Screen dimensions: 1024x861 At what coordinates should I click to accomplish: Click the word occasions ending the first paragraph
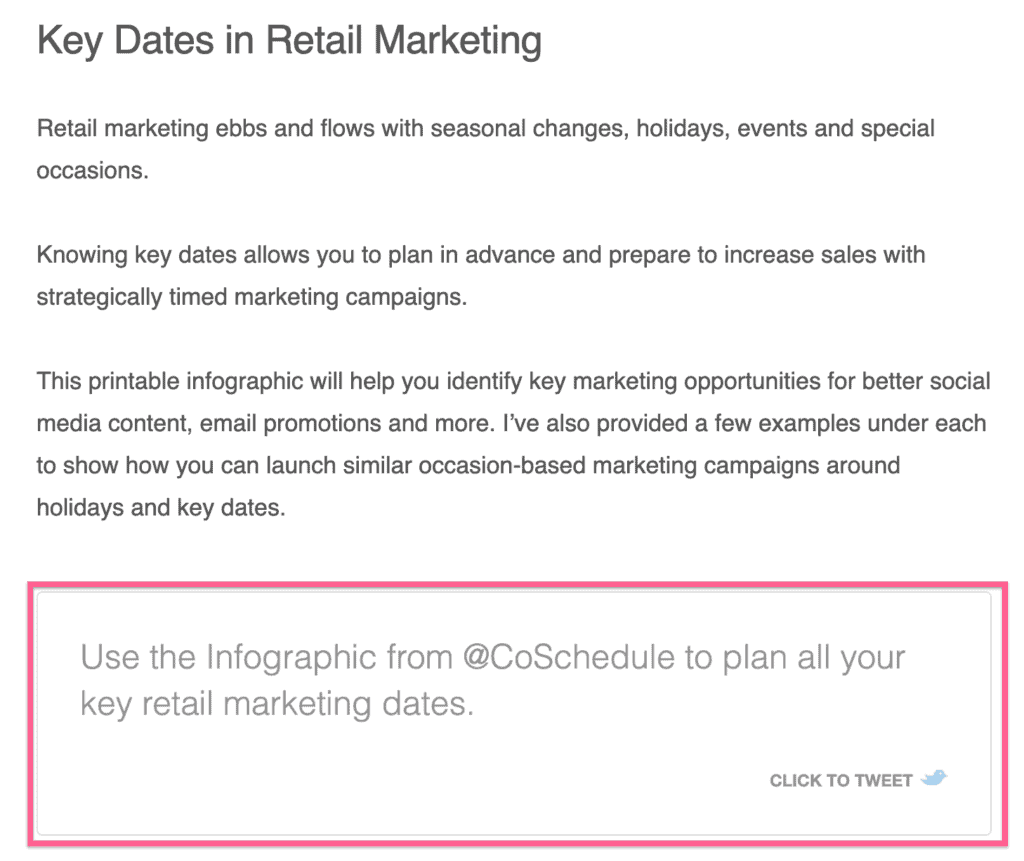pyautogui.click(x=92, y=171)
